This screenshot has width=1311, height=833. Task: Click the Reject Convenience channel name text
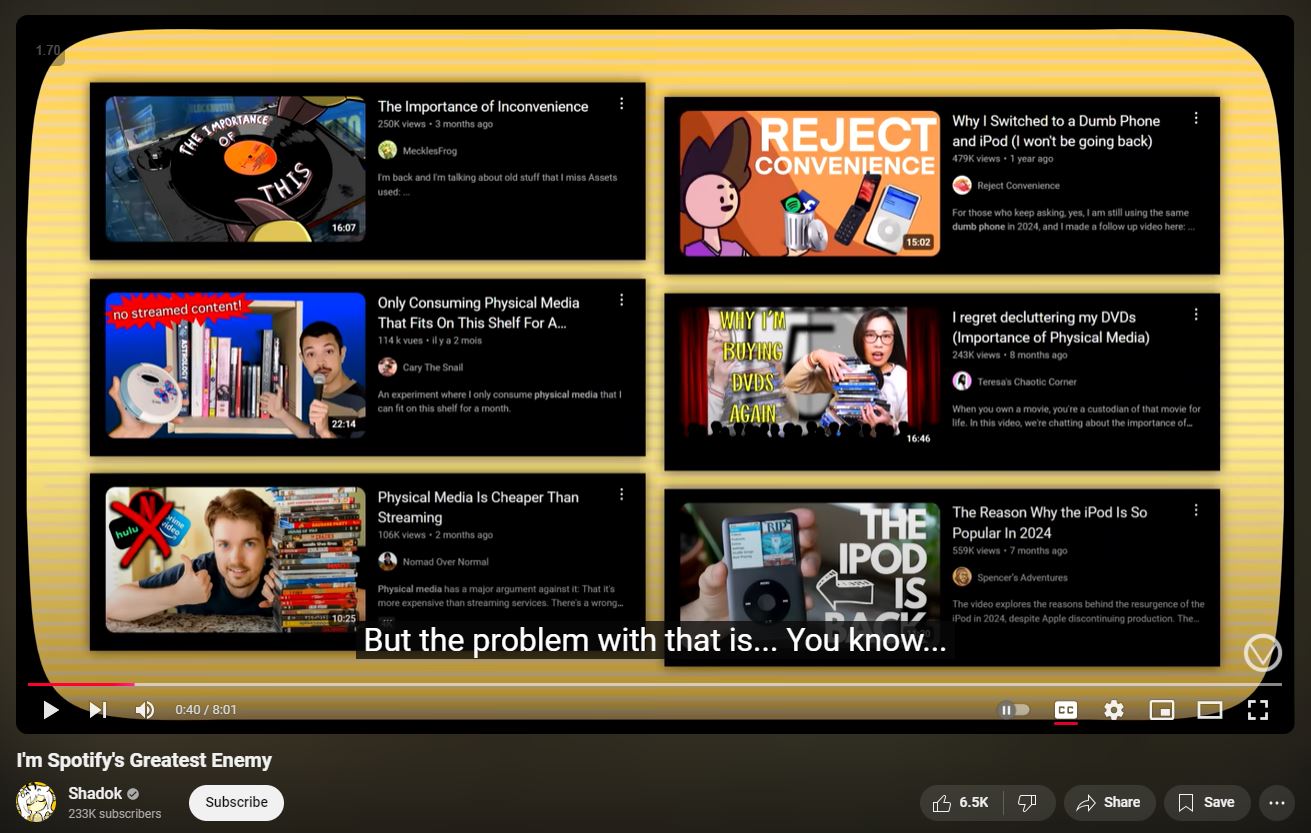point(1019,186)
